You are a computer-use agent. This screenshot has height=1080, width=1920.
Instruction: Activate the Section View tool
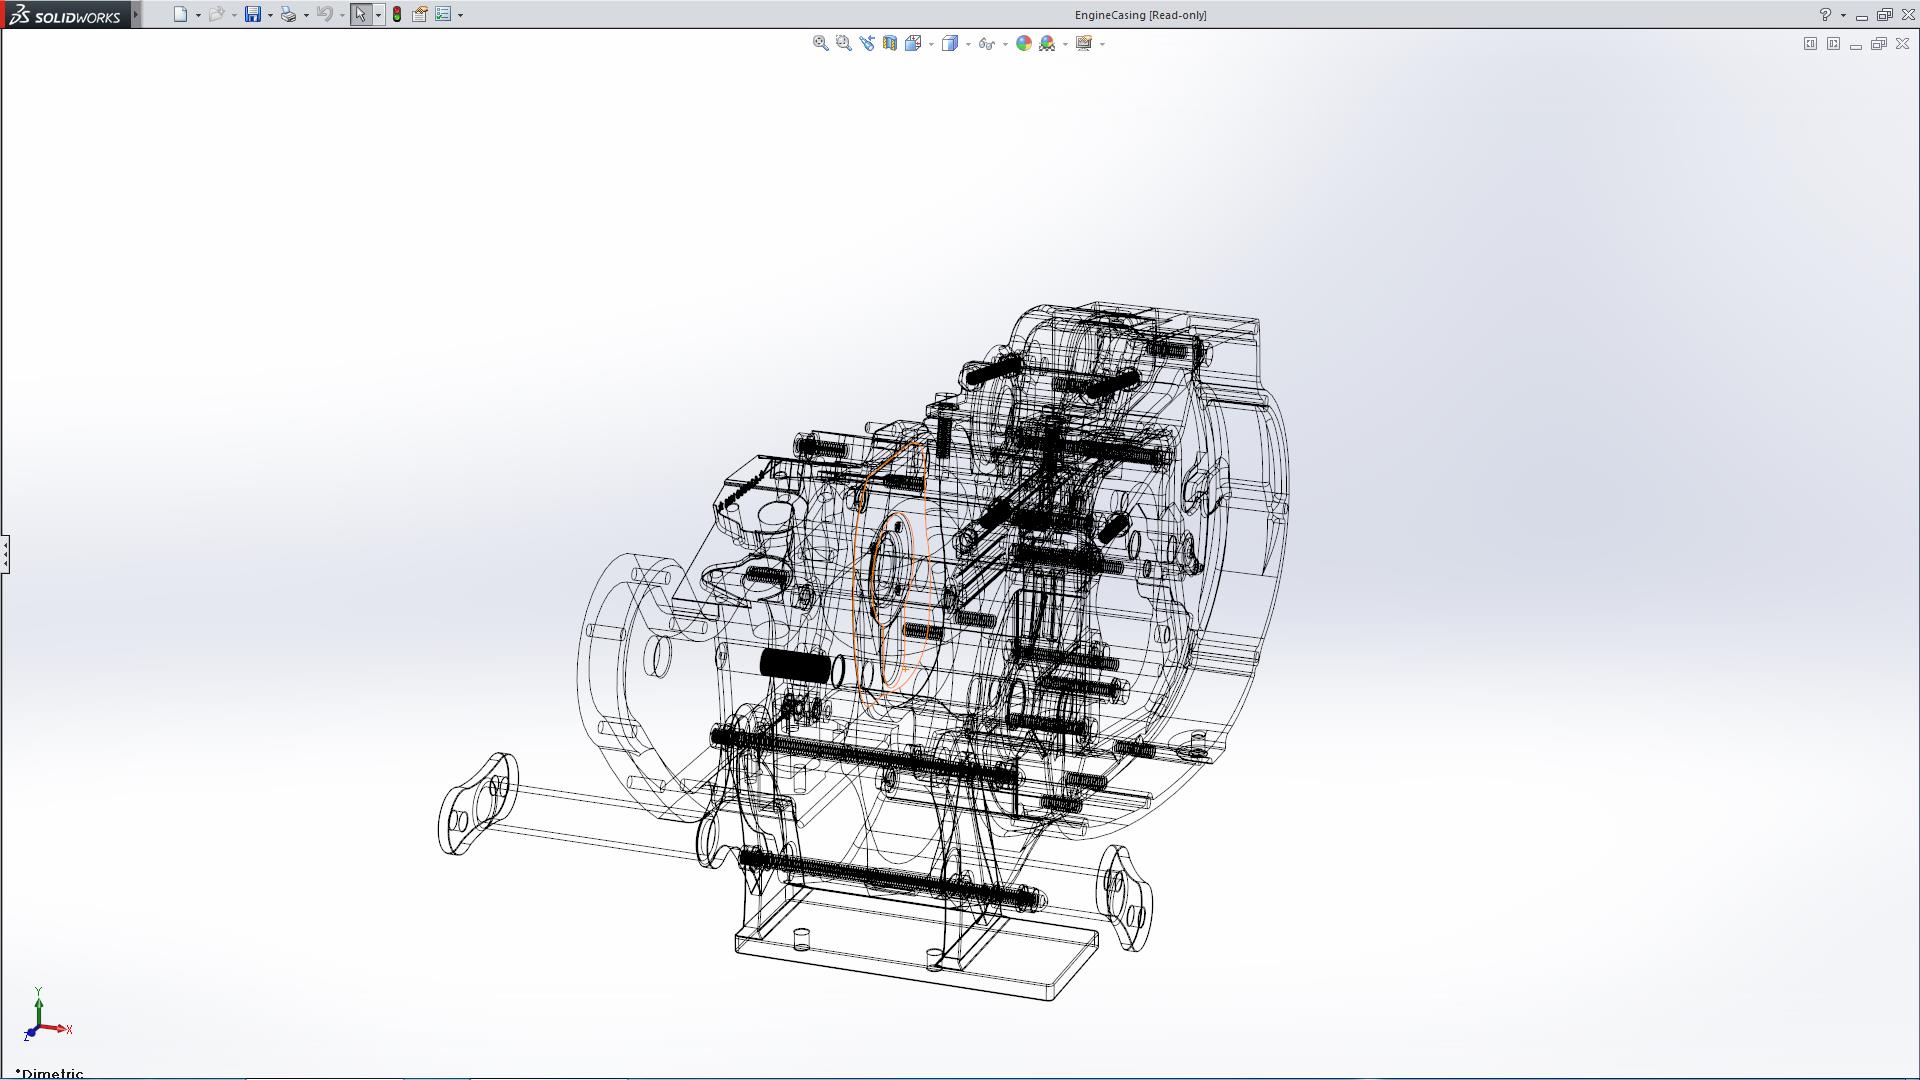point(889,43)
